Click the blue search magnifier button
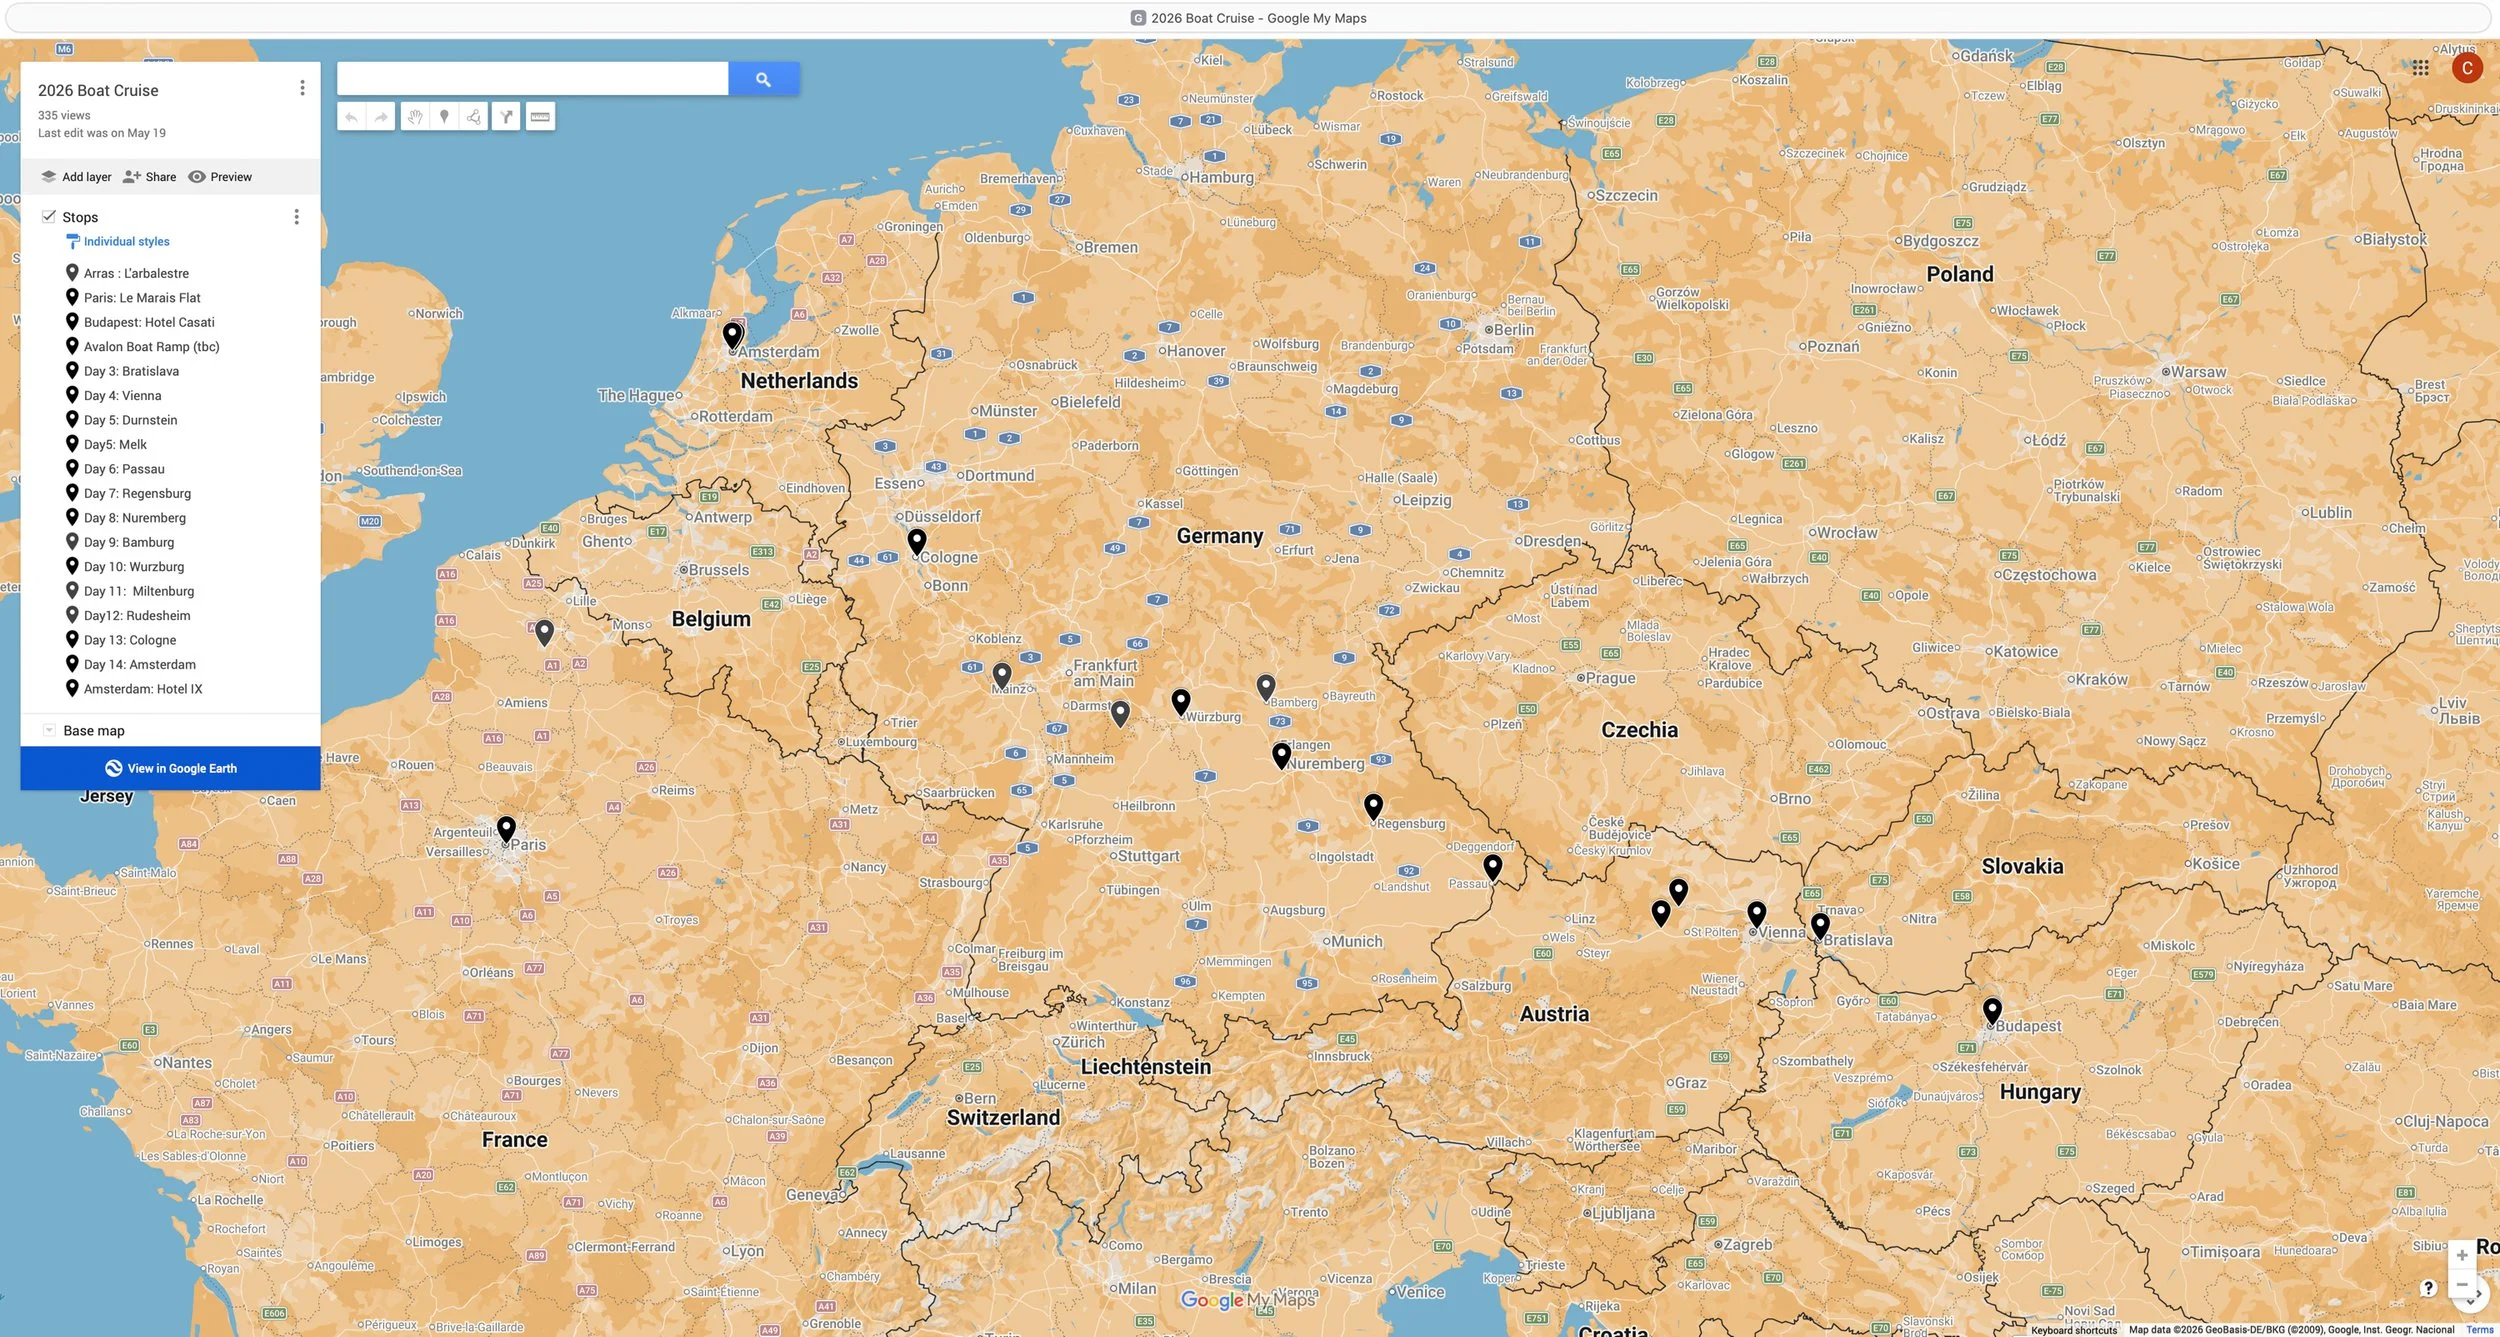 pos(763,79)
